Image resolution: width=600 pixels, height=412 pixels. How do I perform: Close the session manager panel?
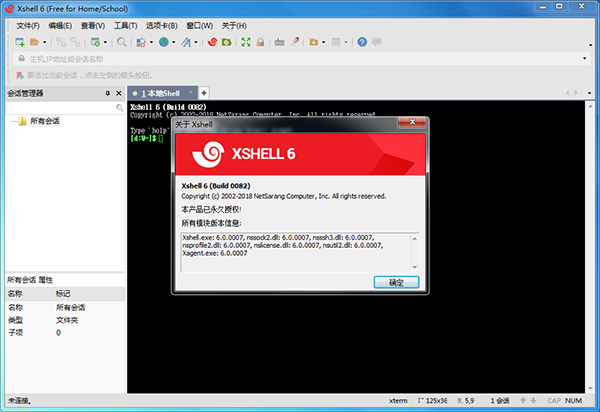coord(119,93)
